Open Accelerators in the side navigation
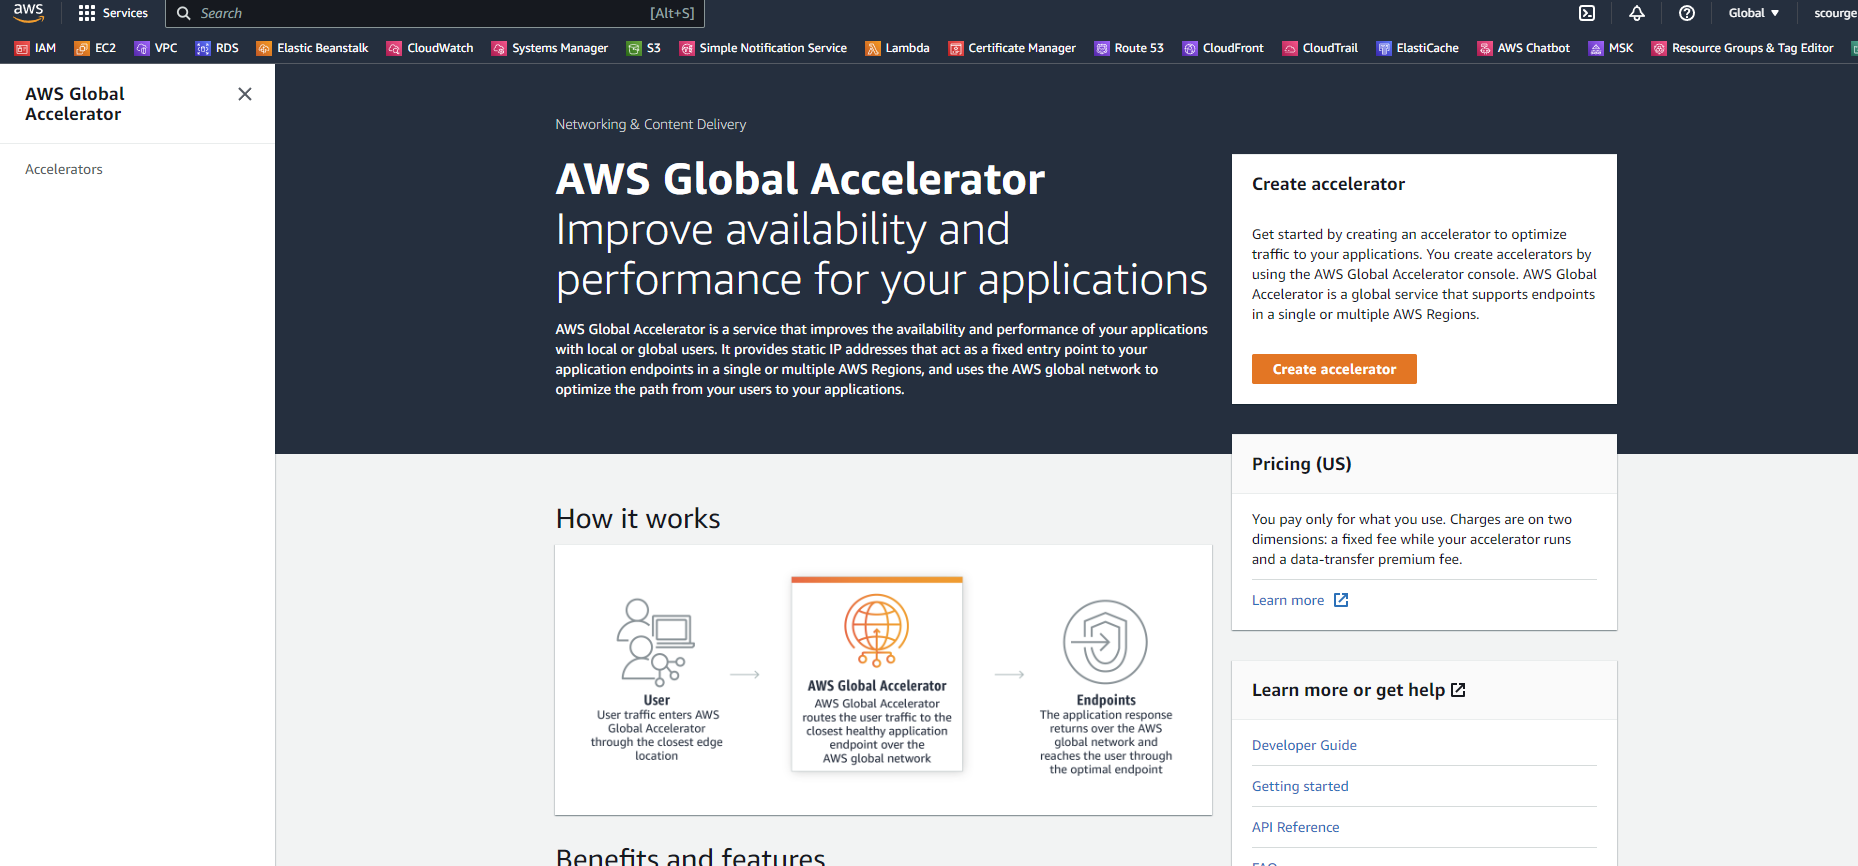 [x=64, y=169]
